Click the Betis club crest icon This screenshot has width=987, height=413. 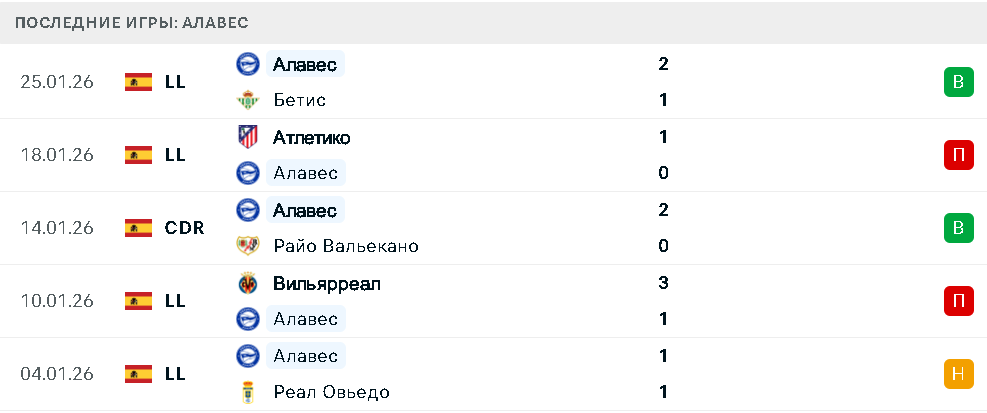(246, 100)
